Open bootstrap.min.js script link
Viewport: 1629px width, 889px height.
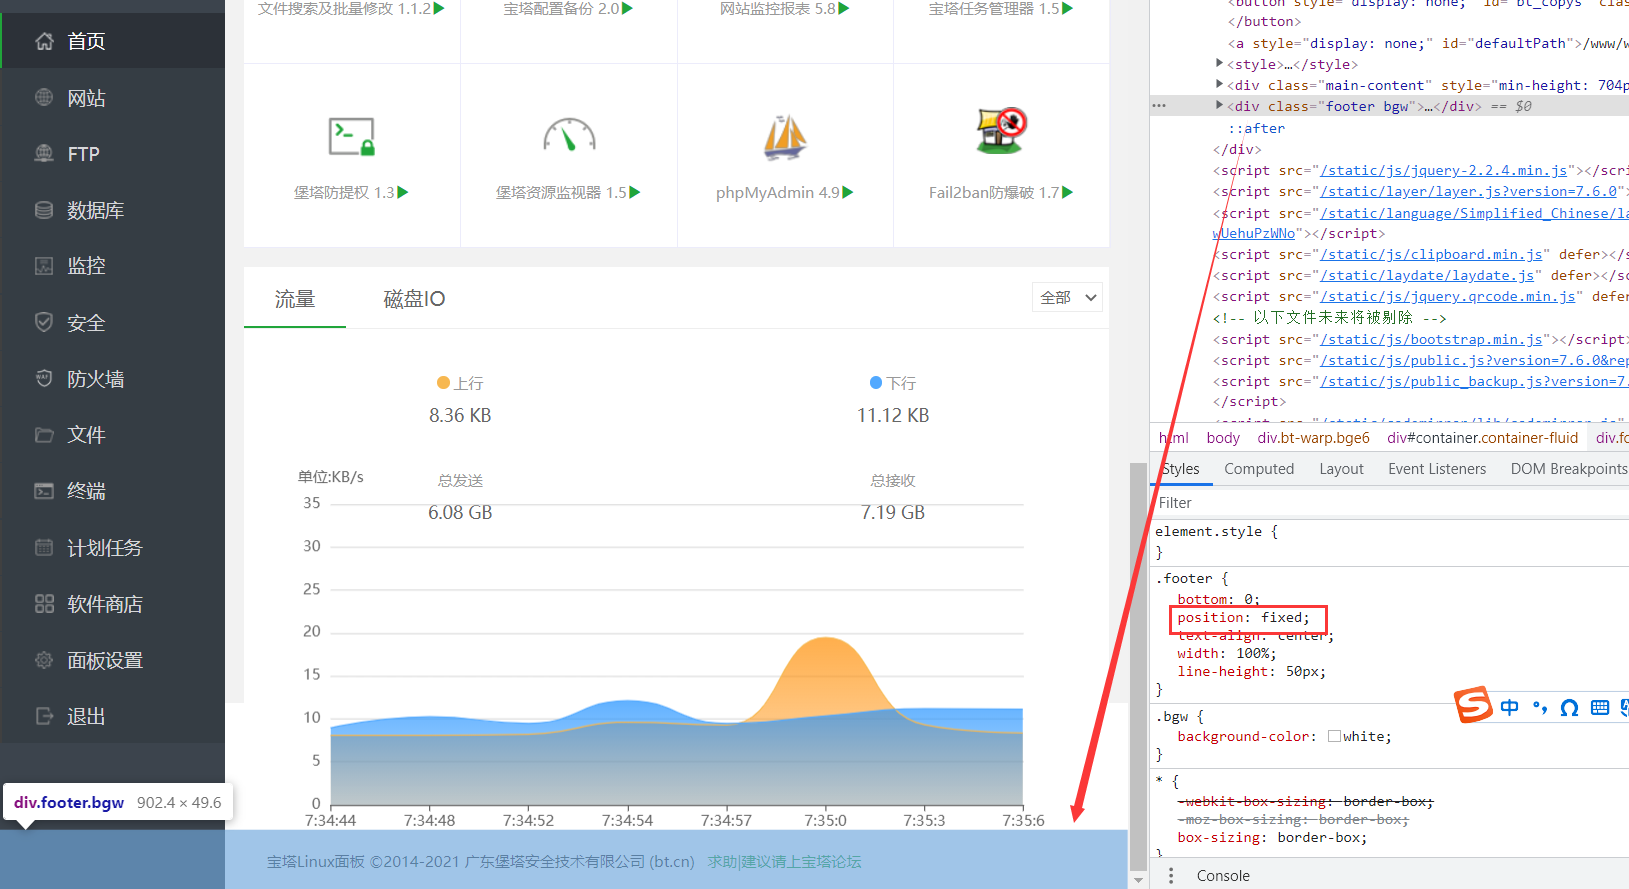coord(1431,339)
